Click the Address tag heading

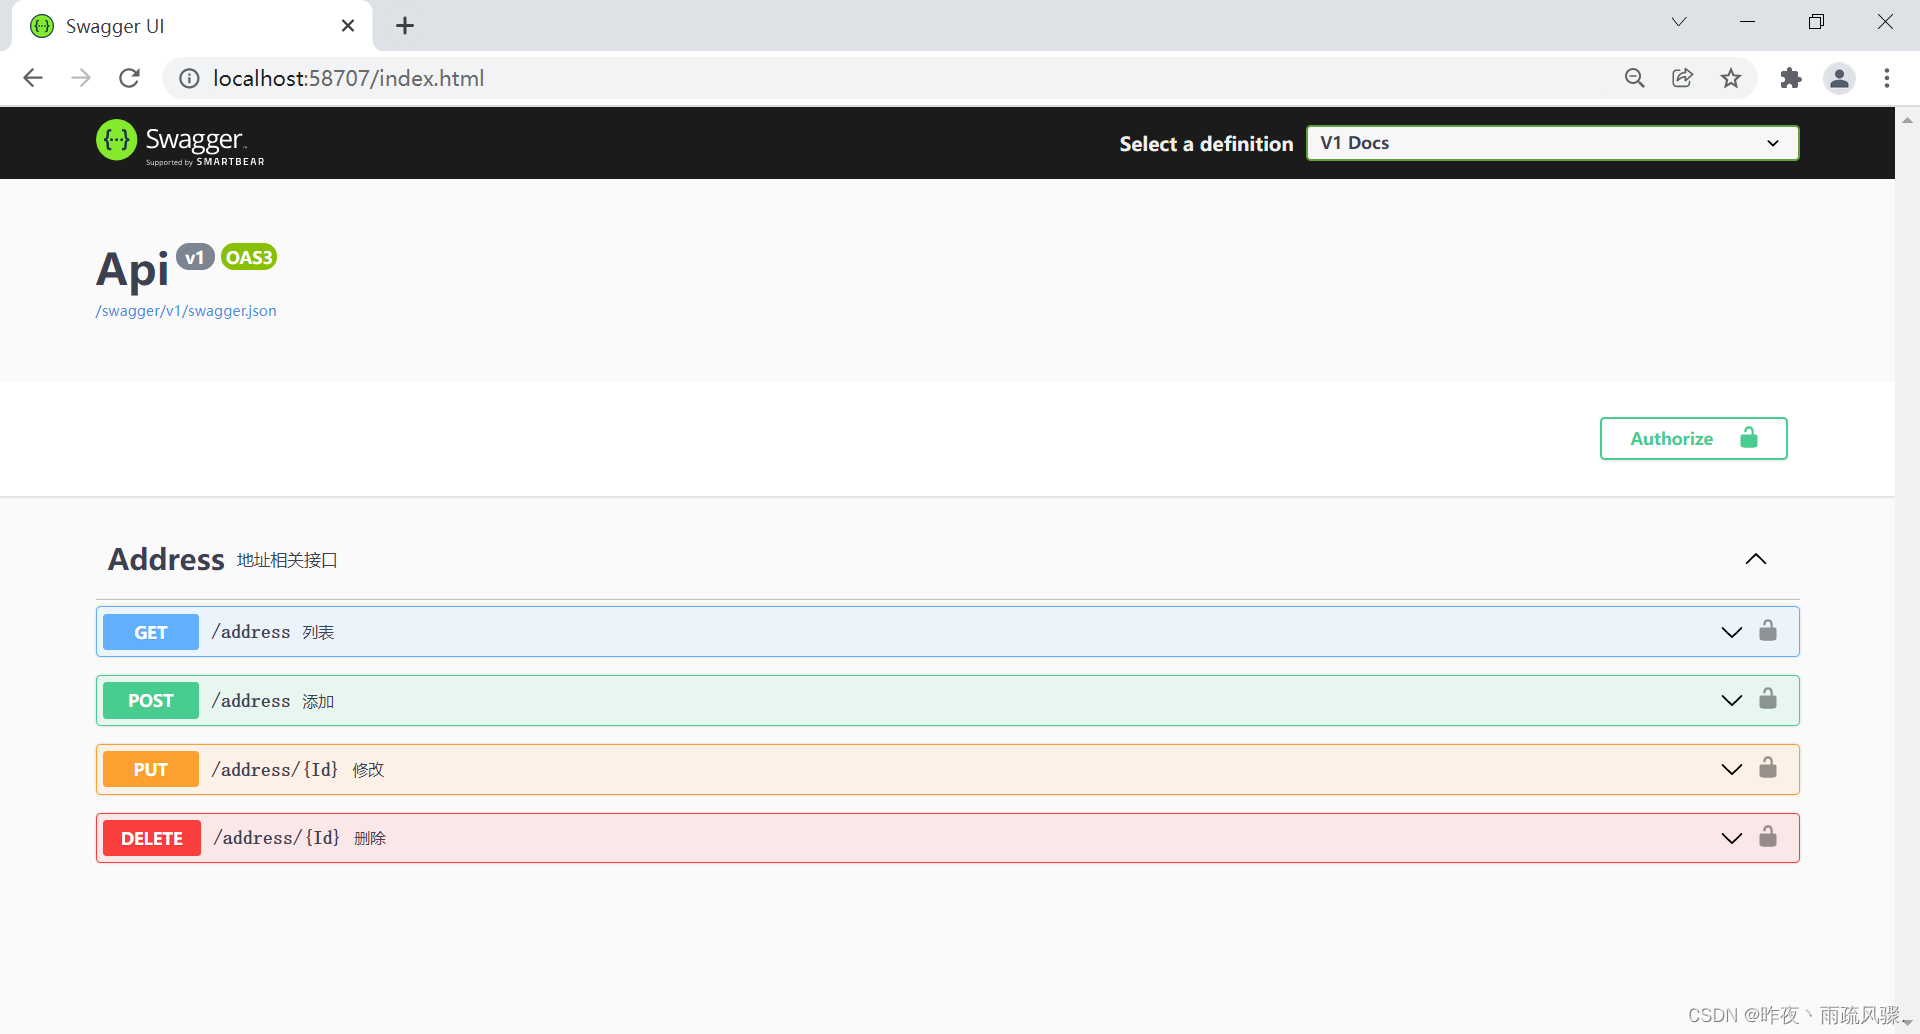tap(166, 559)
